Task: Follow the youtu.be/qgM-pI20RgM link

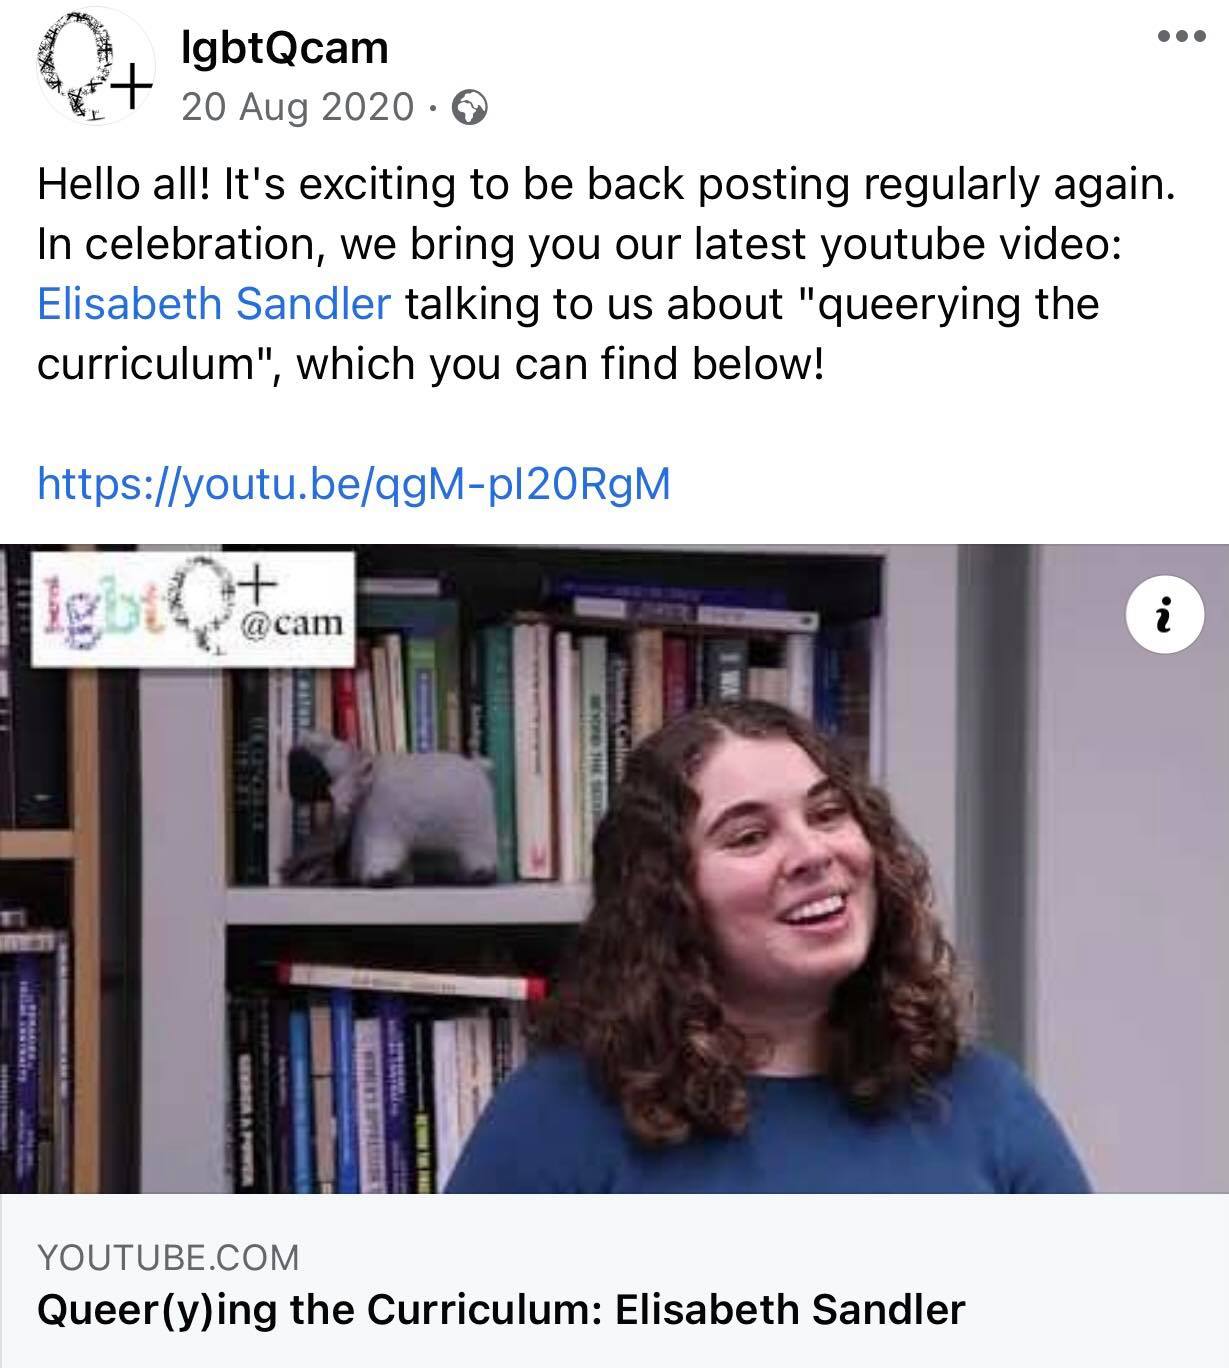Action: (x=354, y=484)
